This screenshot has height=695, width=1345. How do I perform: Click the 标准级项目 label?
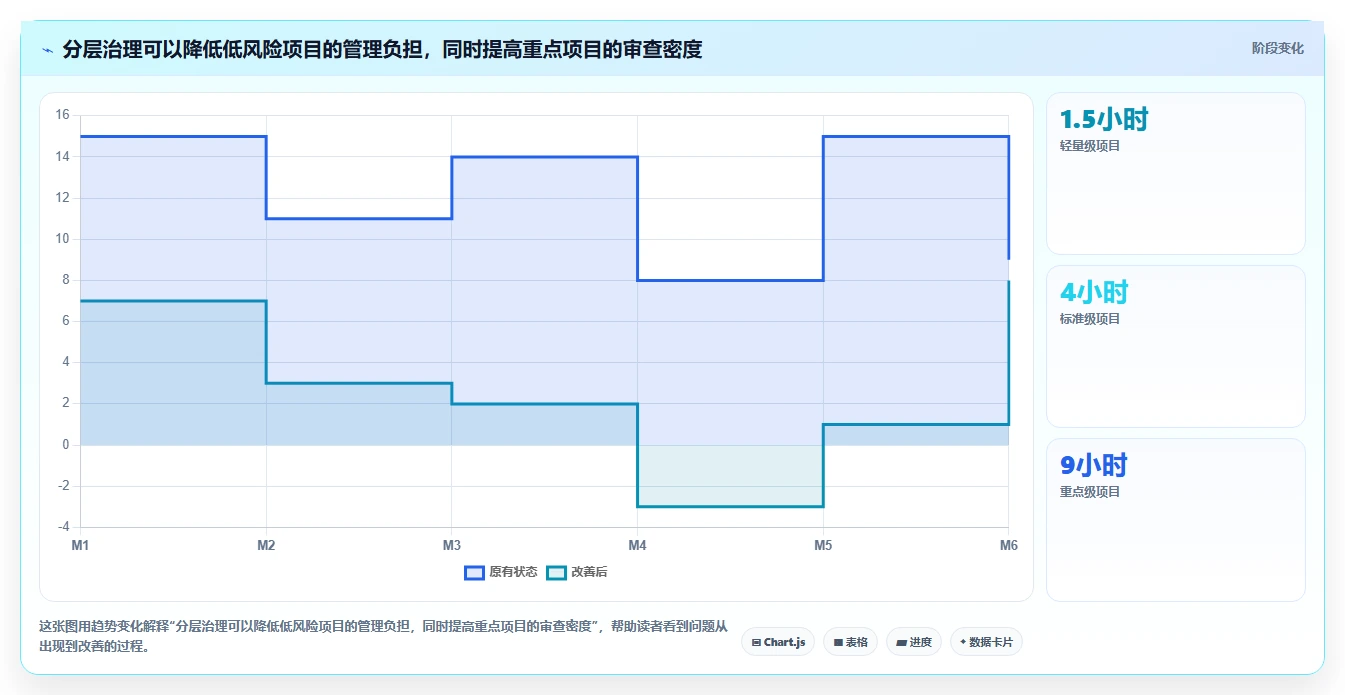pos(1090,319)
